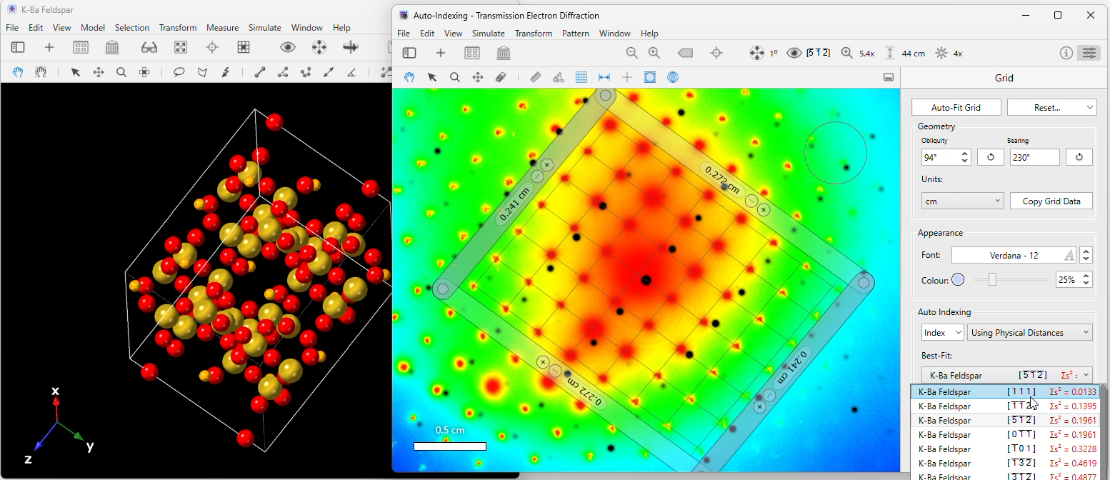The width and height of the screenshot is (1110, 480).
Task: Click the plus icon in K-Ba Feldspar toolbar
Action: click(x=49, y=47)
